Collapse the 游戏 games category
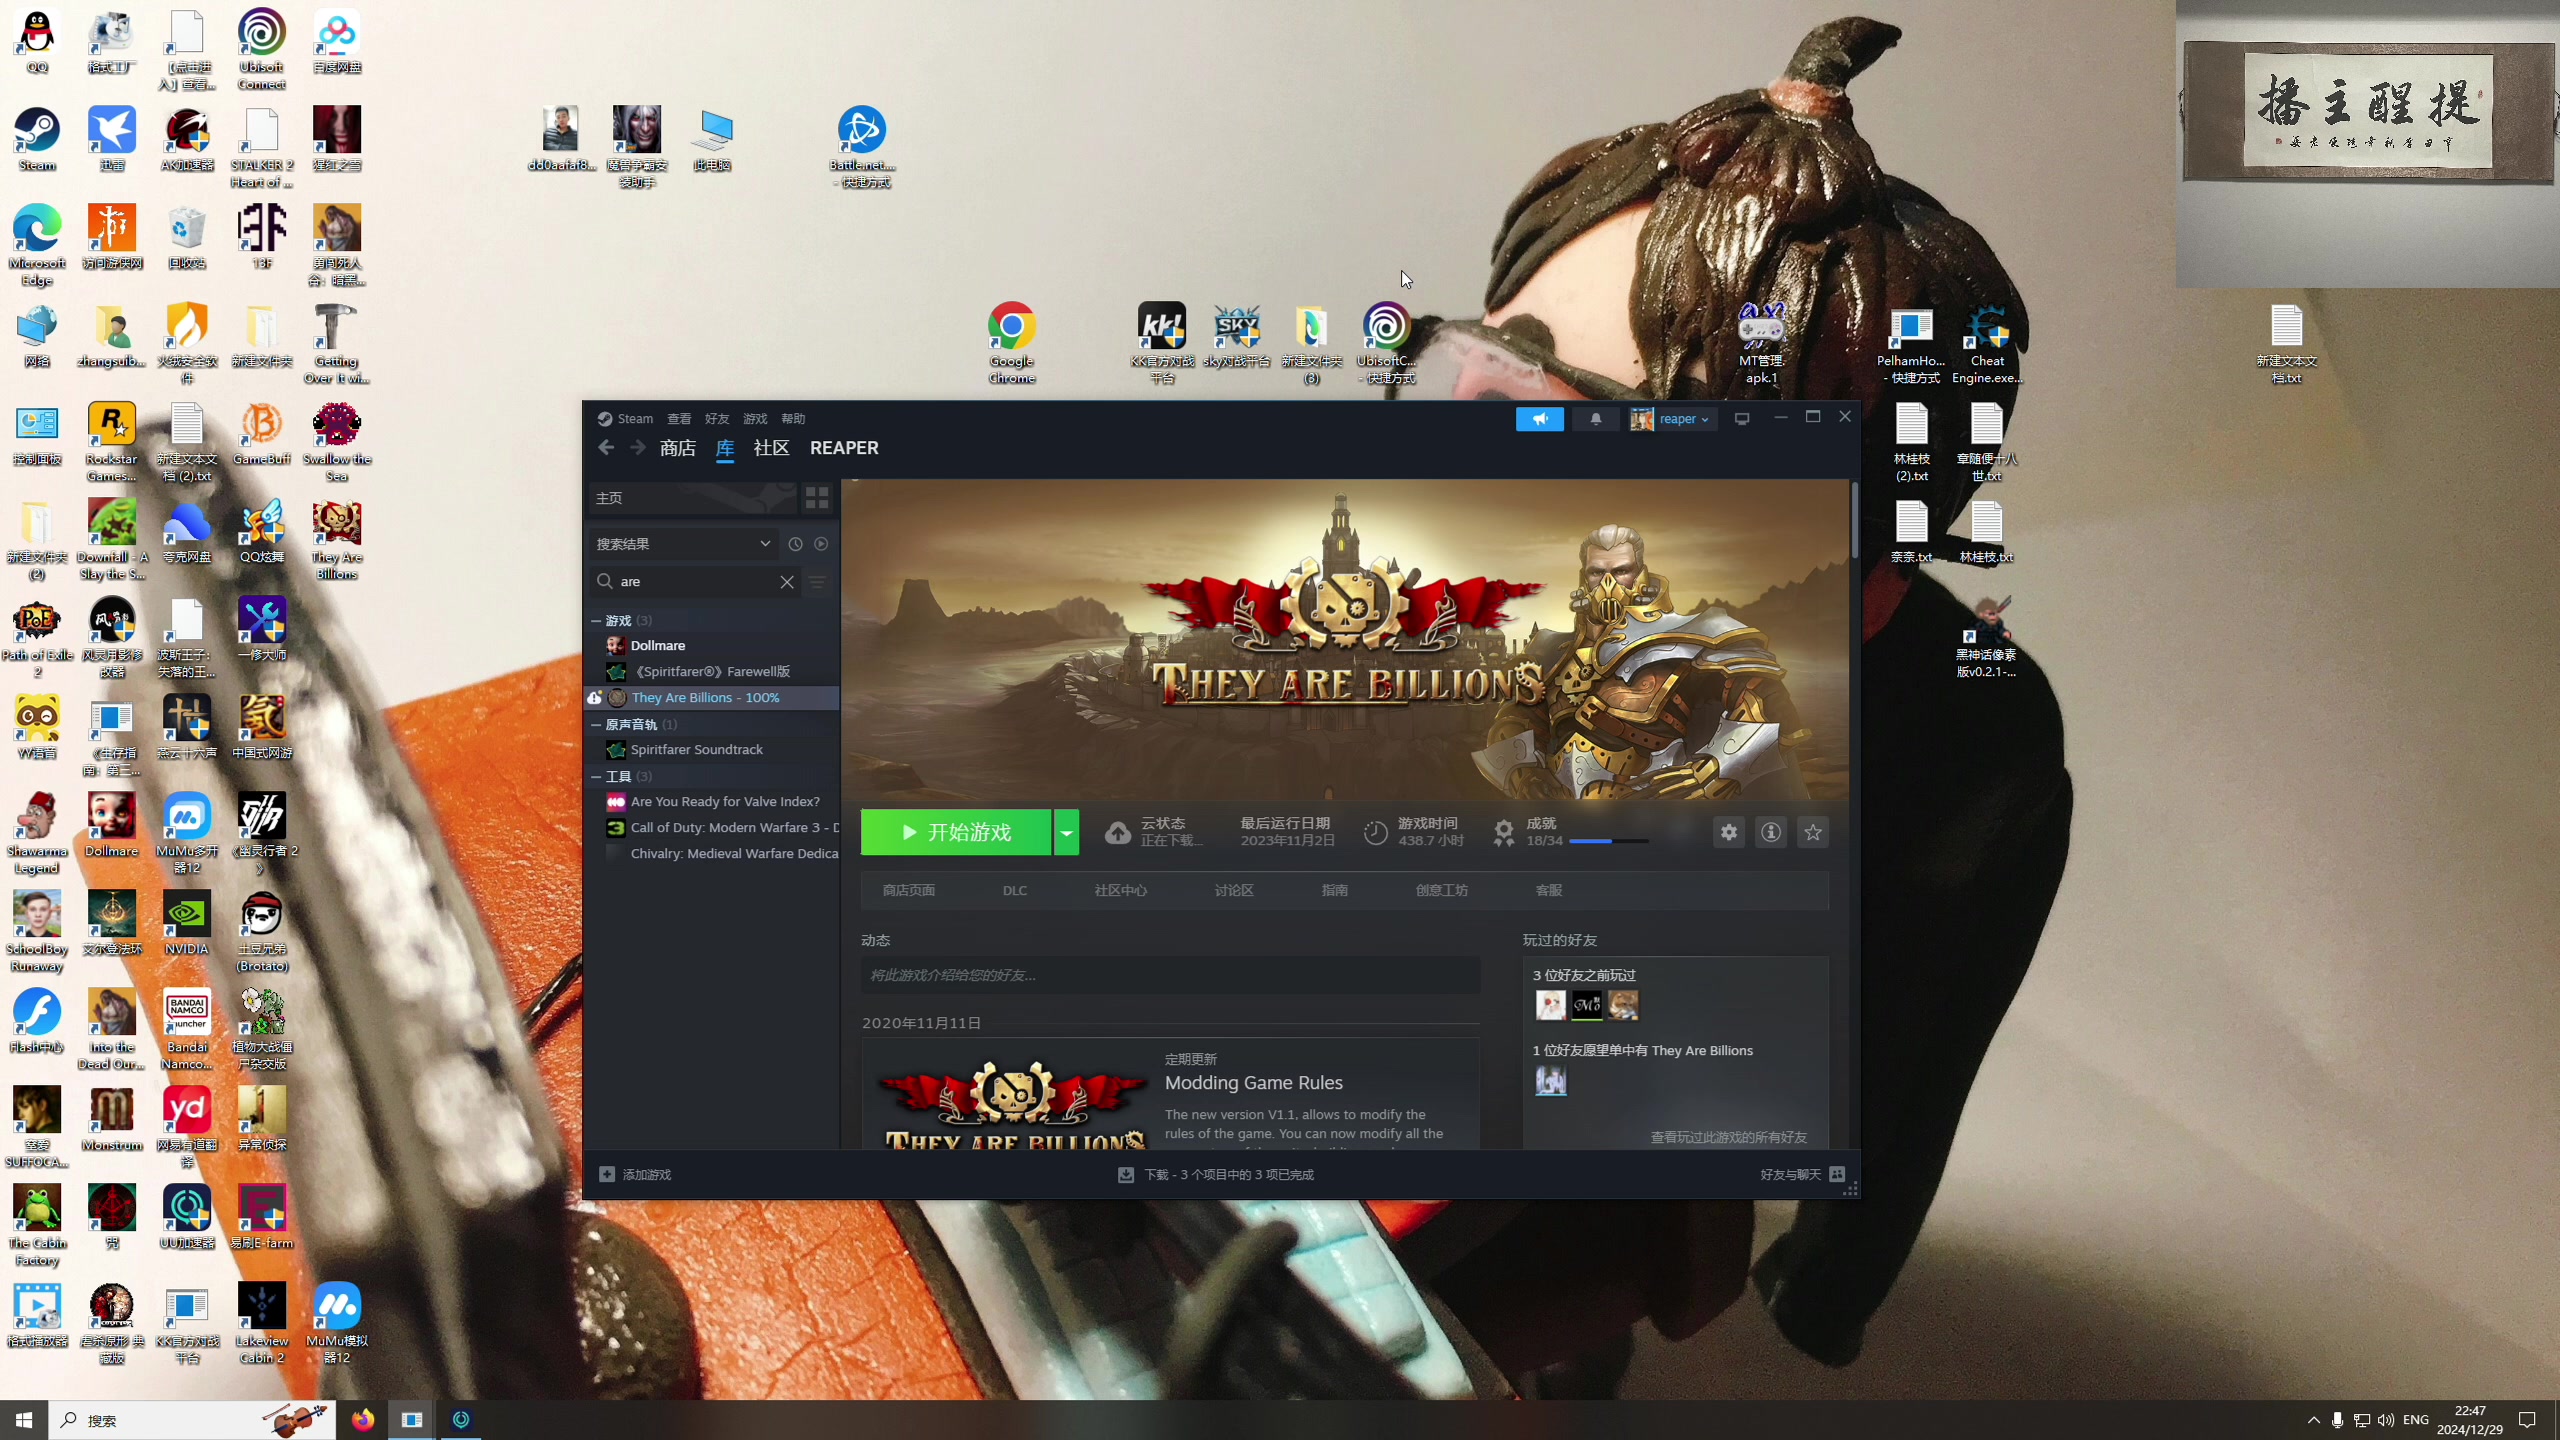The image size is (2560, 1440). click(596, 621)
